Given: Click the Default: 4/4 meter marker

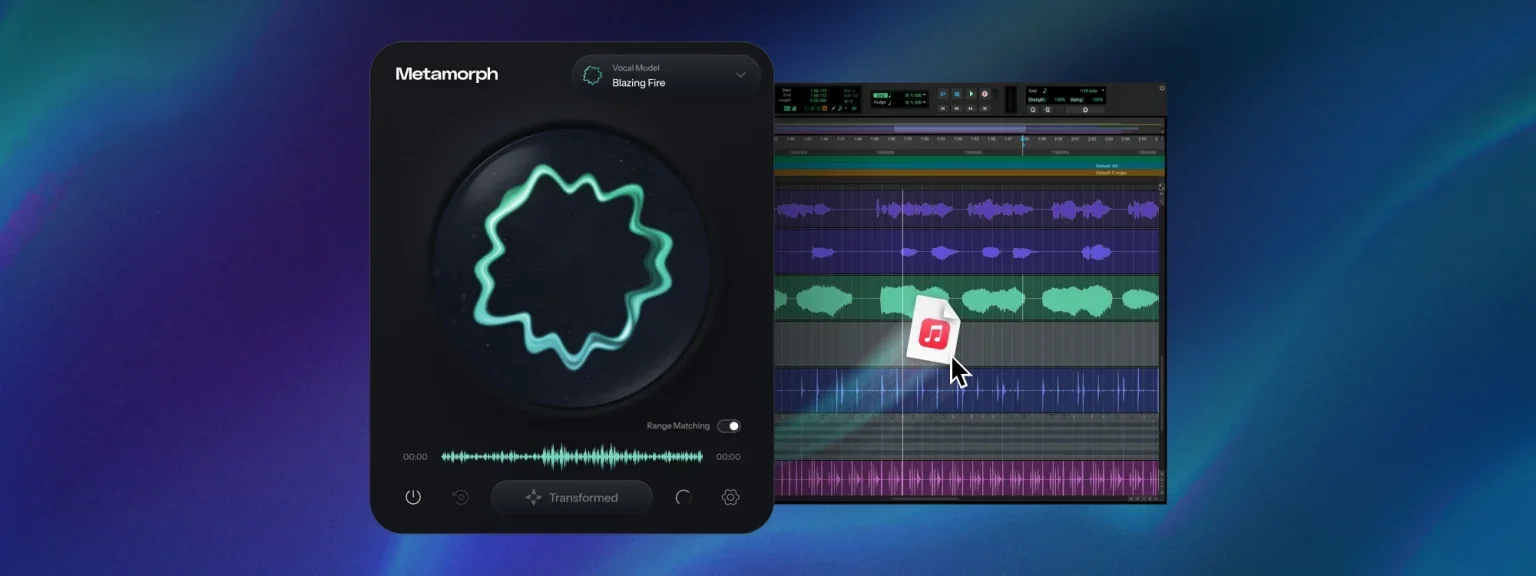Looking at the screenshot, I should coord(1107,165).
